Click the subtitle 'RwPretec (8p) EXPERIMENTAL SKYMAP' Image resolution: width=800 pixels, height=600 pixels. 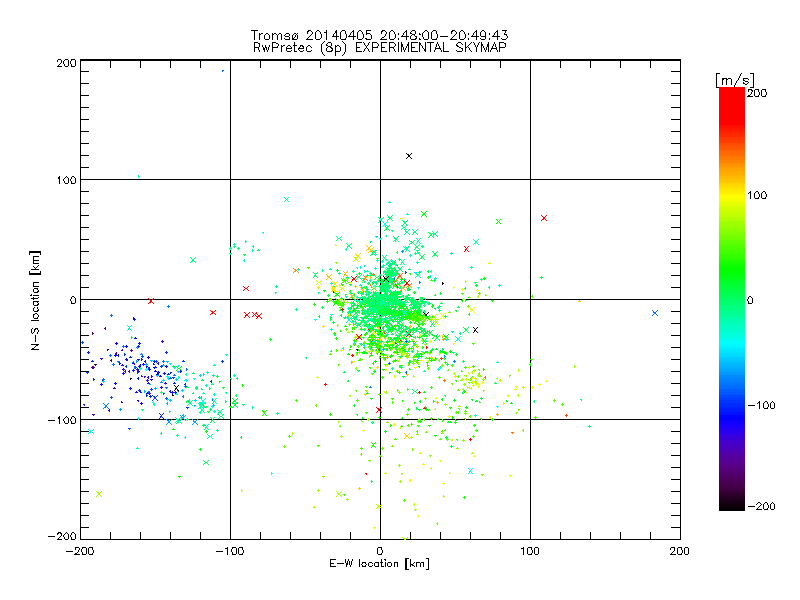(x=379, y=47)
